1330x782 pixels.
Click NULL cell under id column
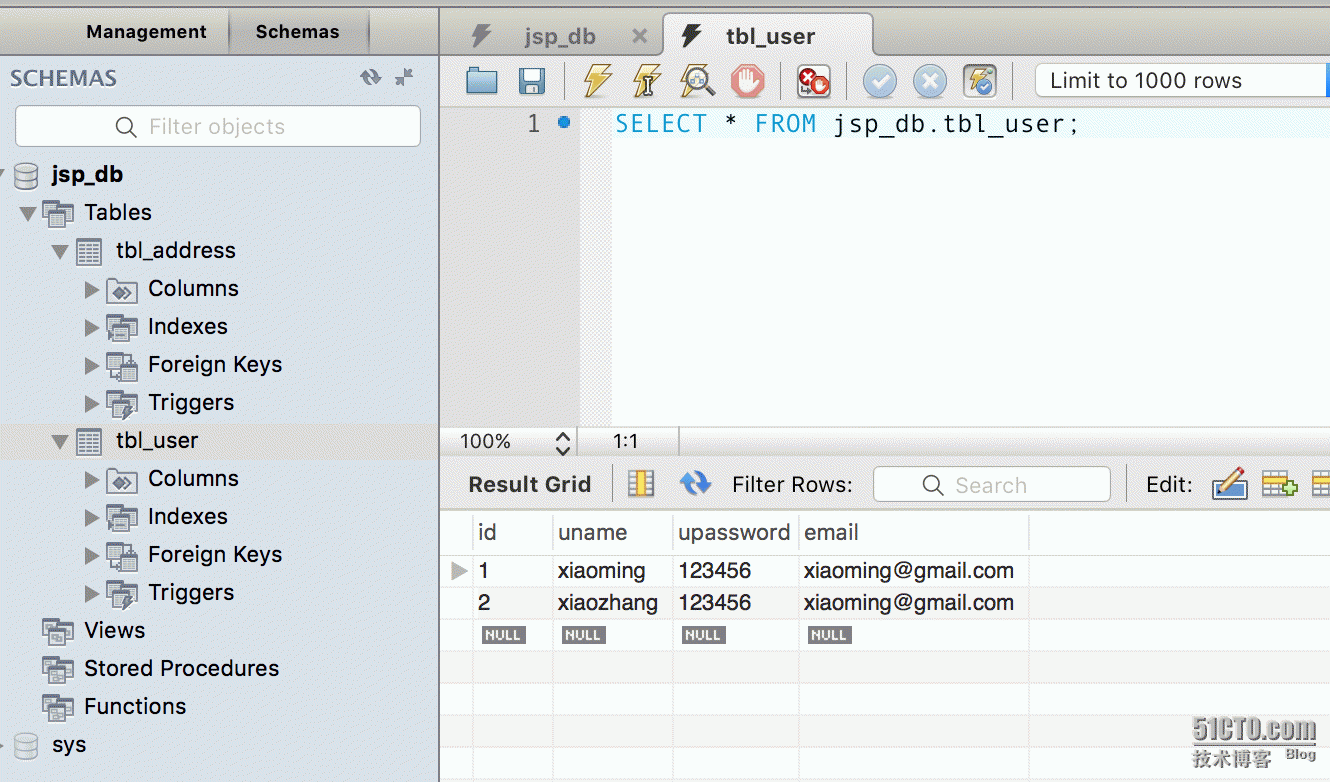coord(503,635)
